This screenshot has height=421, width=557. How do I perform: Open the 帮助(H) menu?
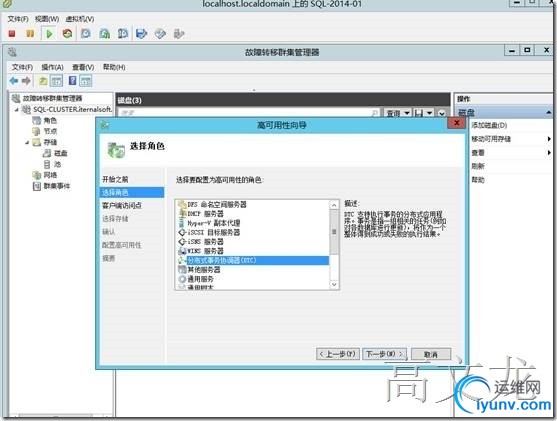[x=114, y=67]
